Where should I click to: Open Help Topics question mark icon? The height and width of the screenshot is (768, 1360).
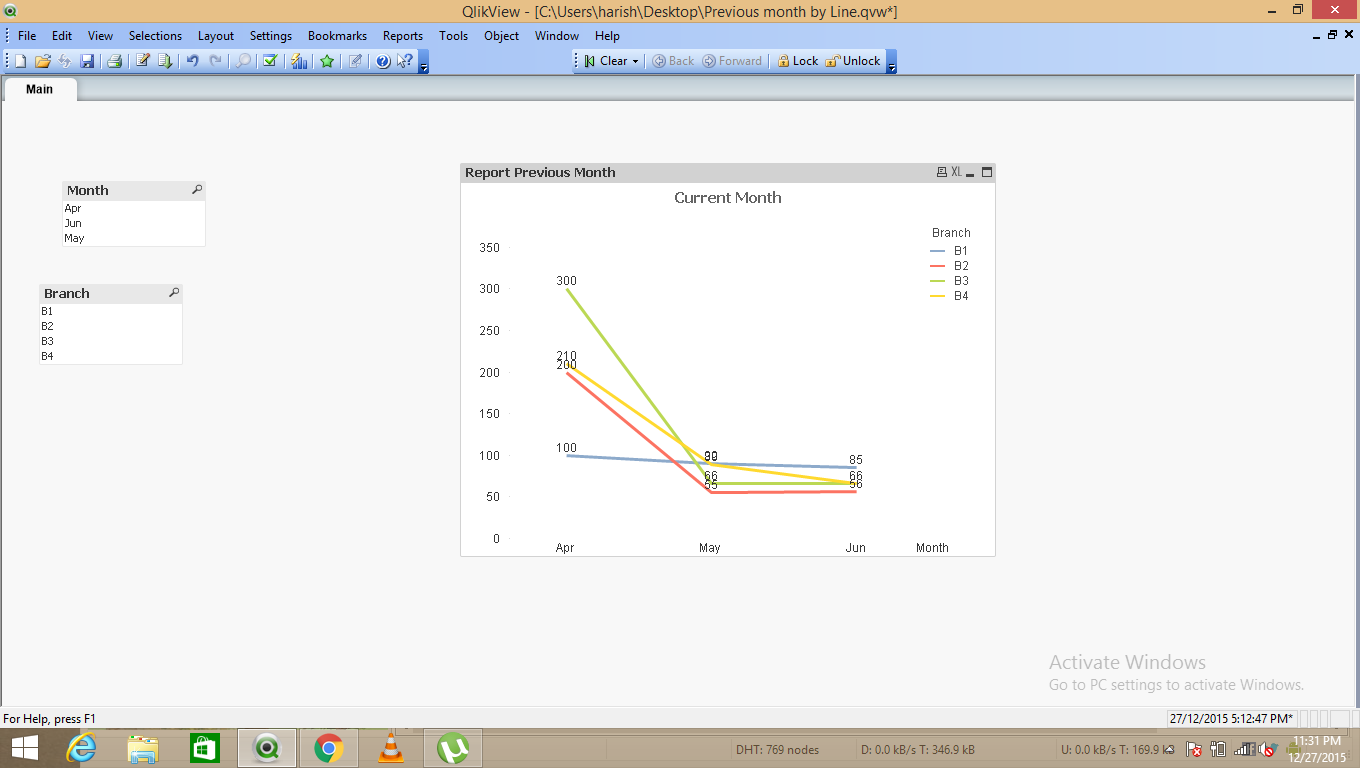(x=382, y=61)
